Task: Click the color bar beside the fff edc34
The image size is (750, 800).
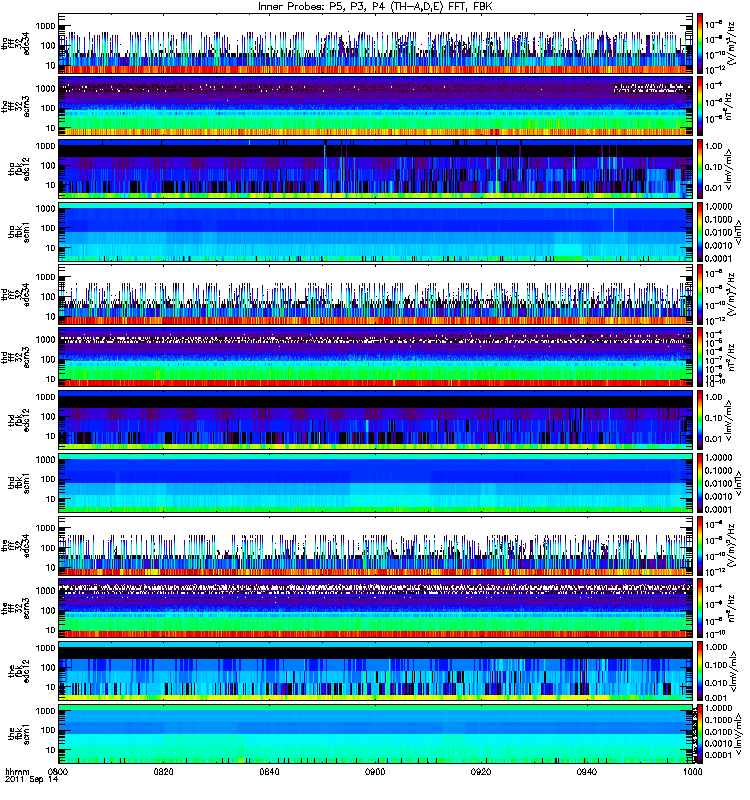Action: pyautogui.click(x=699, y=545)
